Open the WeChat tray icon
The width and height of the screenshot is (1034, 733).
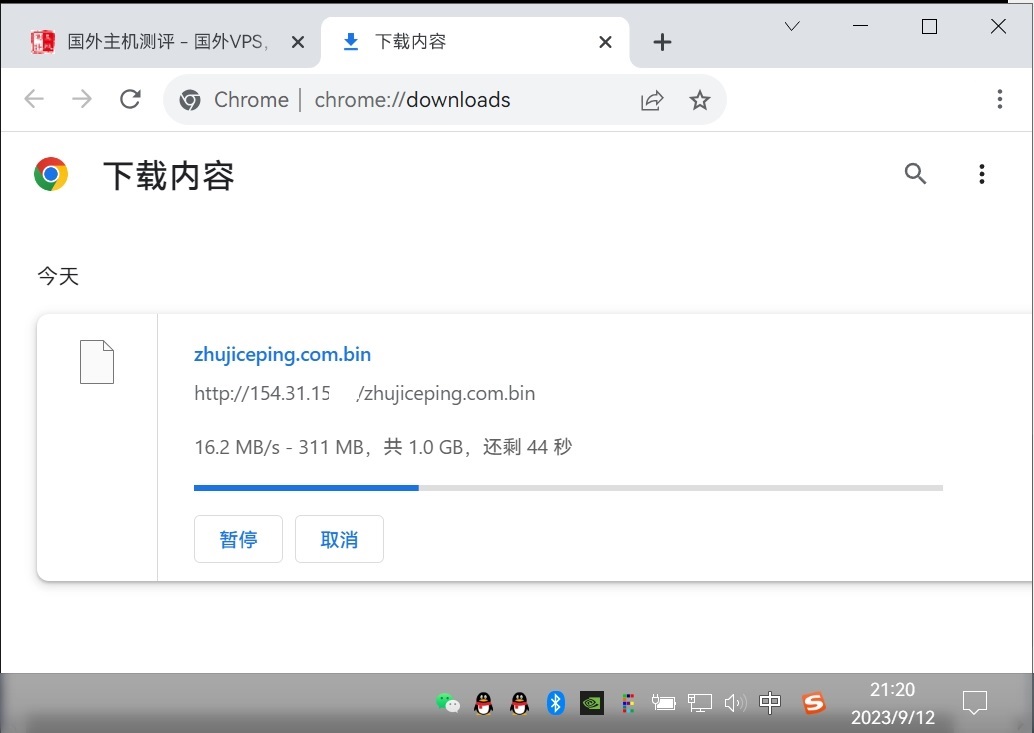(448, 703)
